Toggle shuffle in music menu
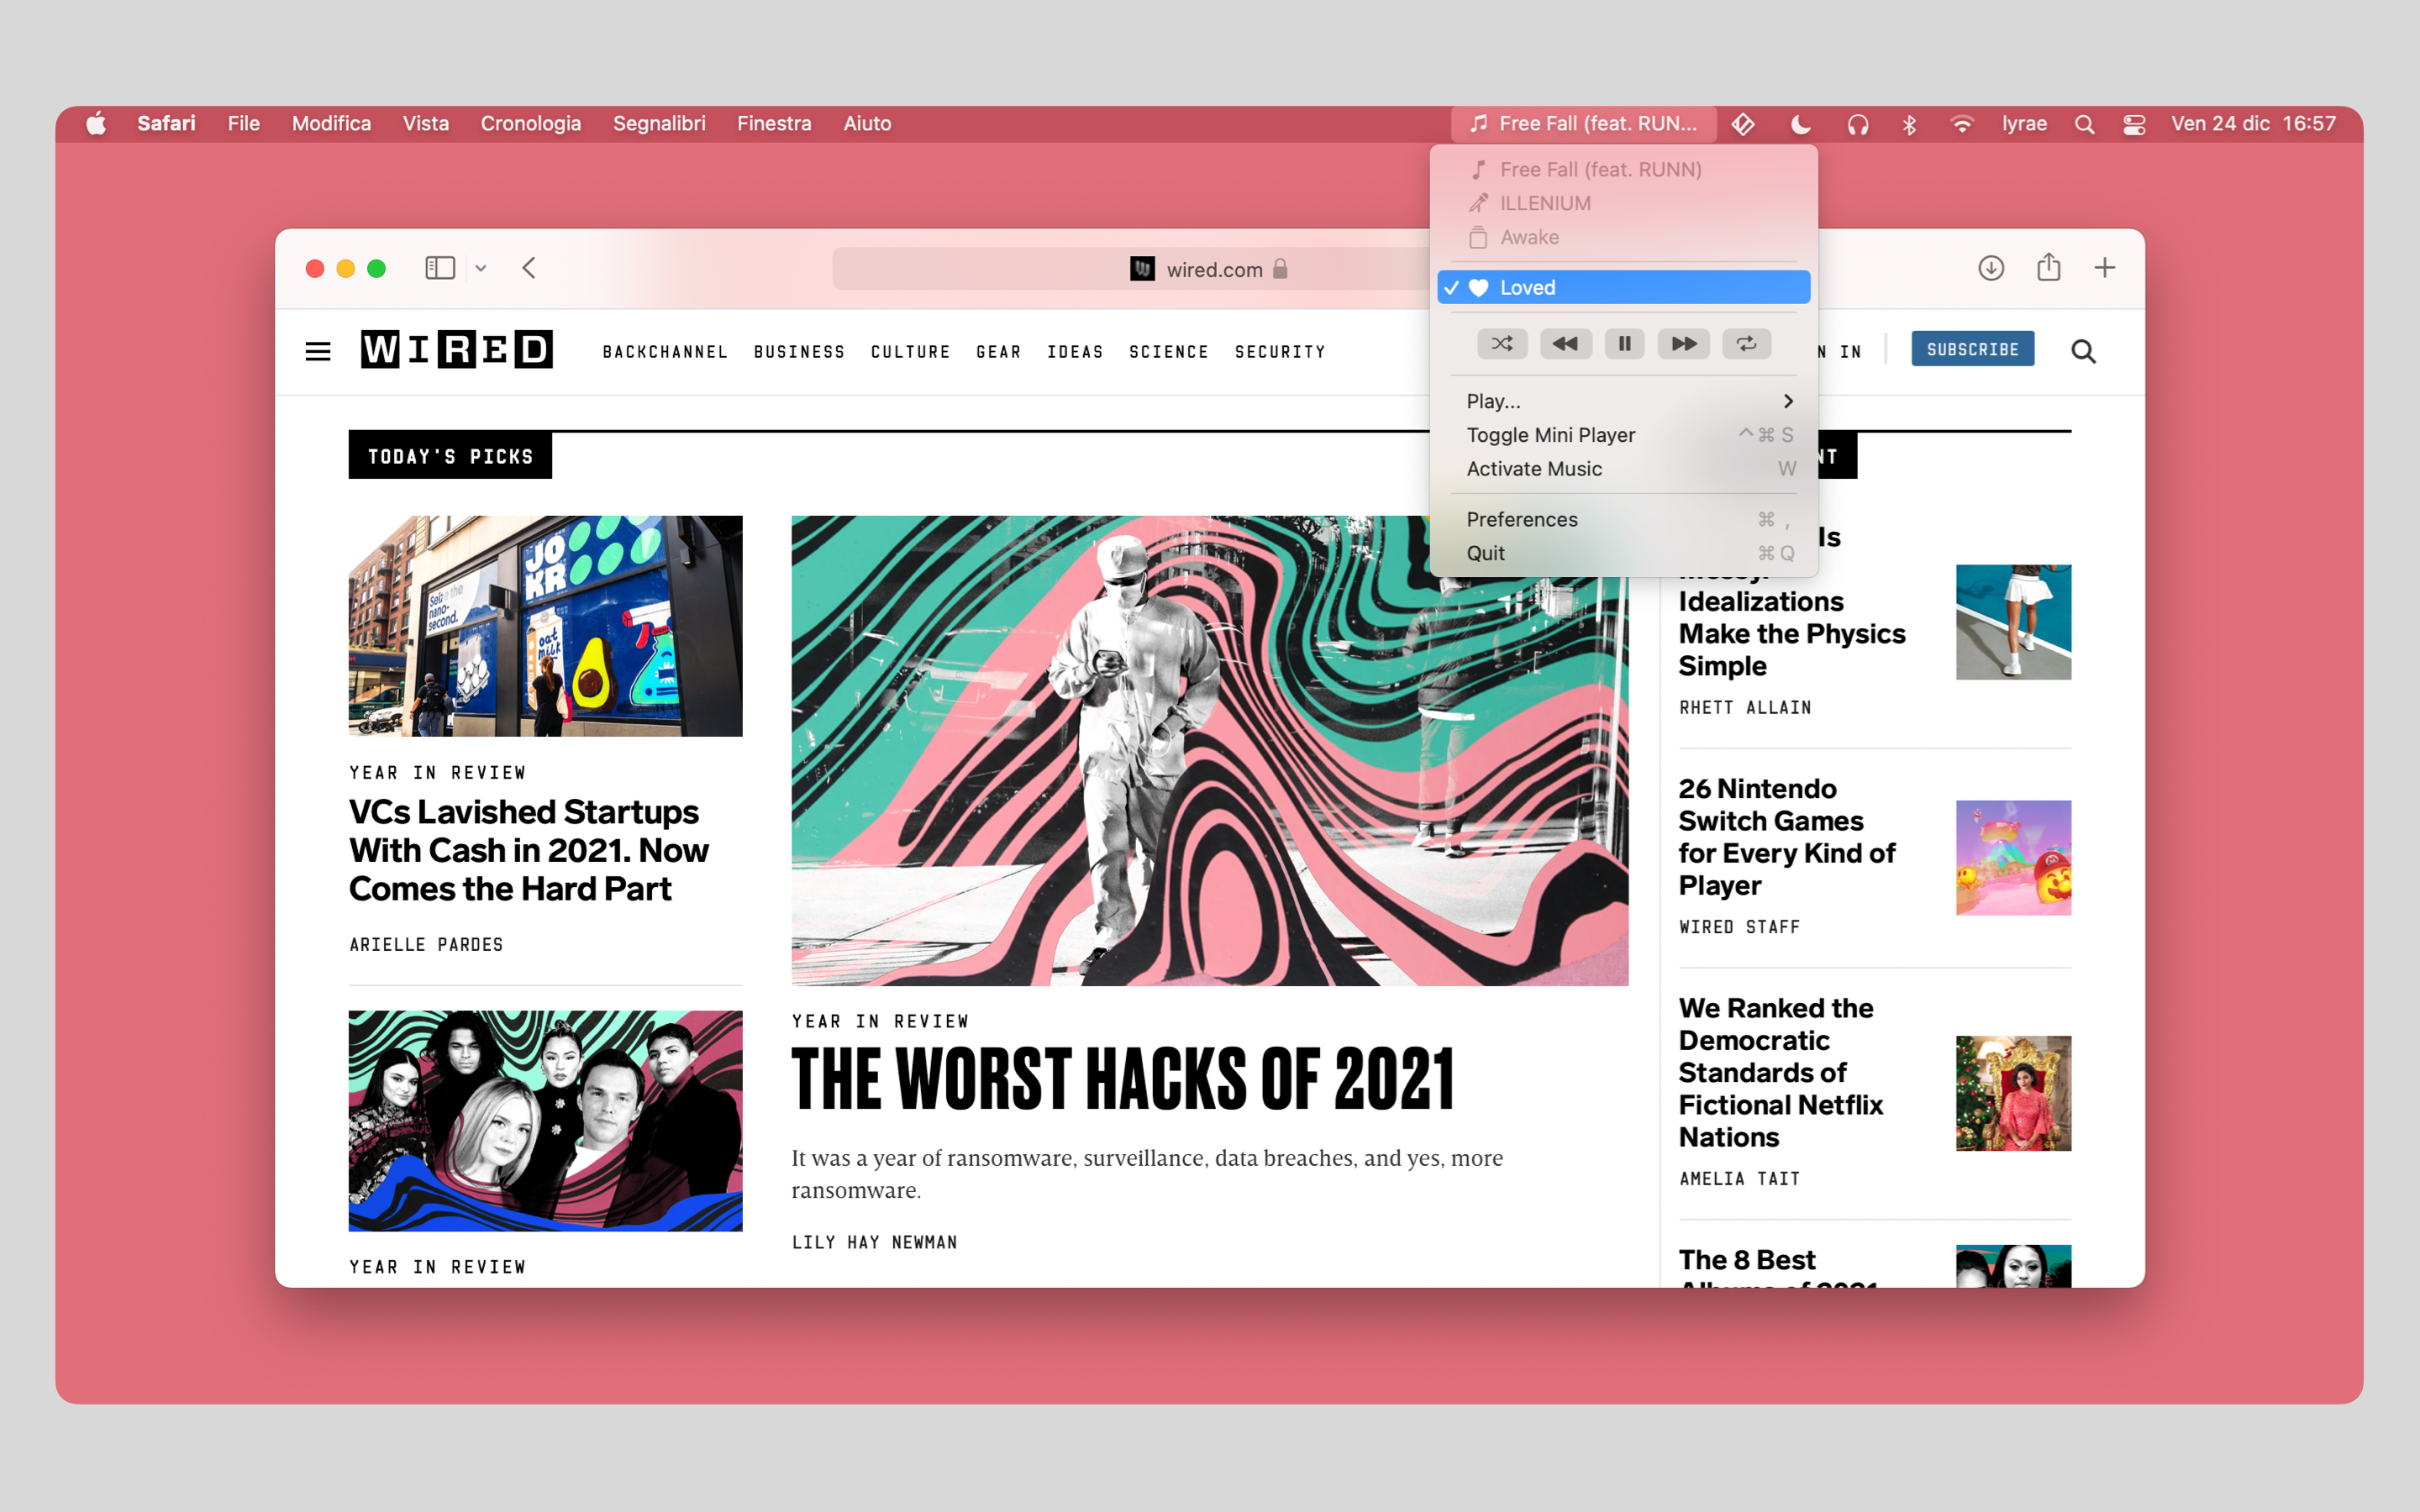 click(1502, 344)
